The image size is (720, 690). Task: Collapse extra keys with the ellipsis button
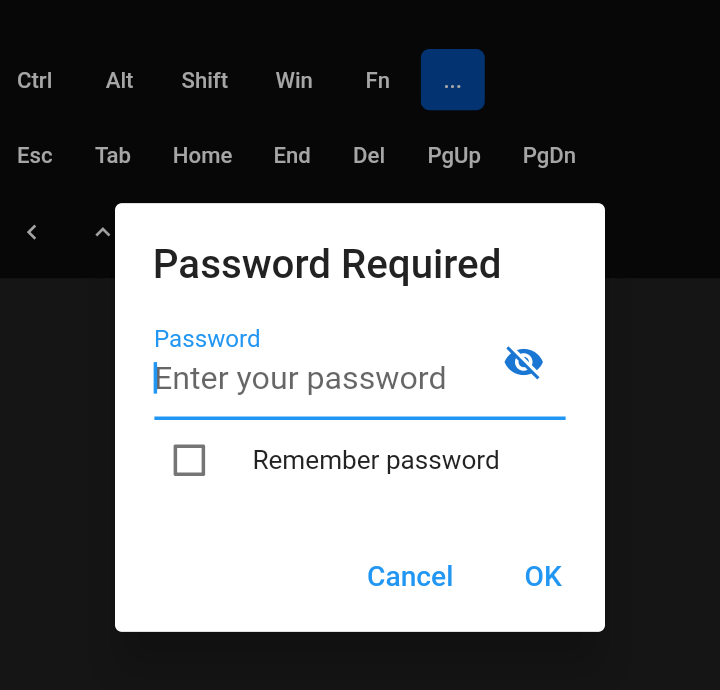click(453, 80)
